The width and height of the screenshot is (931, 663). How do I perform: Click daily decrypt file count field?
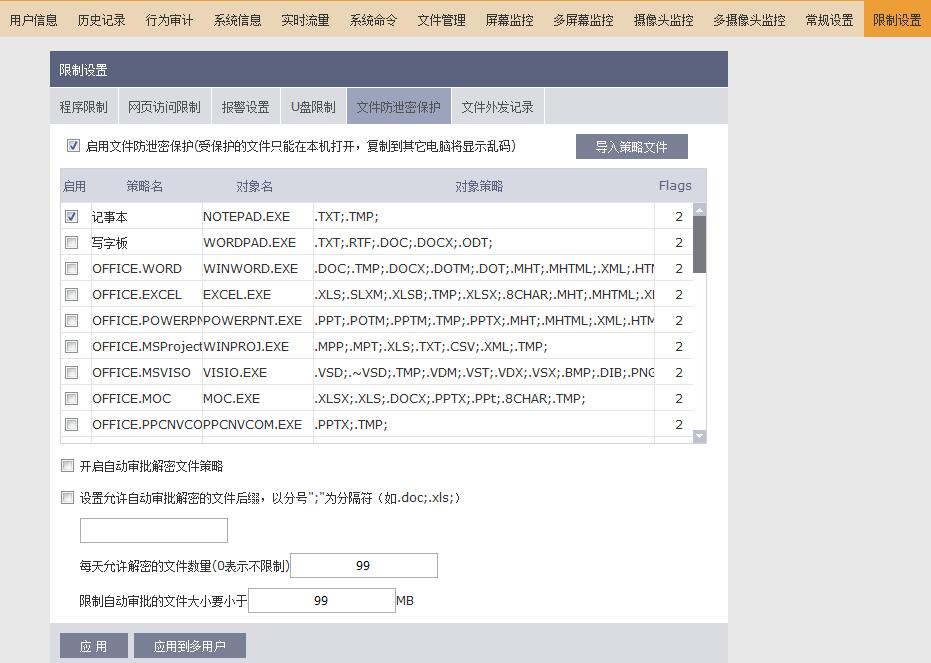point(363,566)
